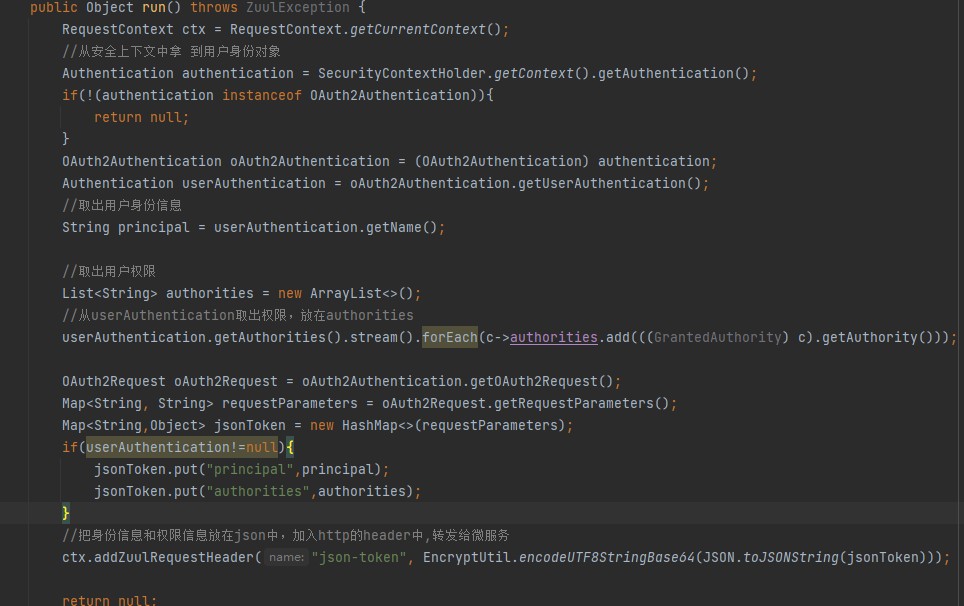This screenshot has width=964, height=606.
Task: Place the cursor on the run method name
Action: 154,7
